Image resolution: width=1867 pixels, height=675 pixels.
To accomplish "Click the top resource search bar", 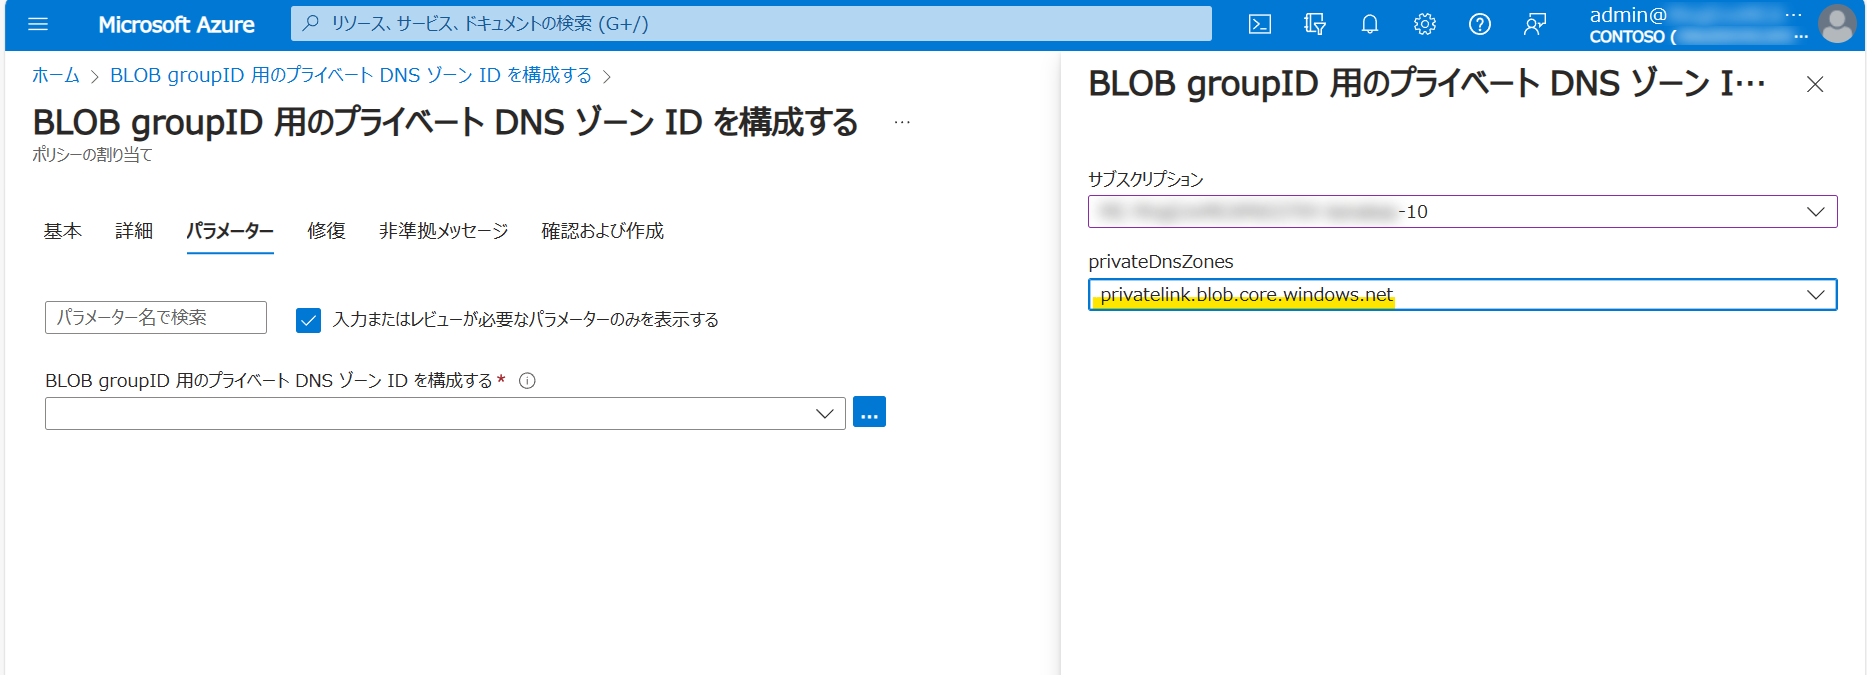I will (x=751, y=23).
